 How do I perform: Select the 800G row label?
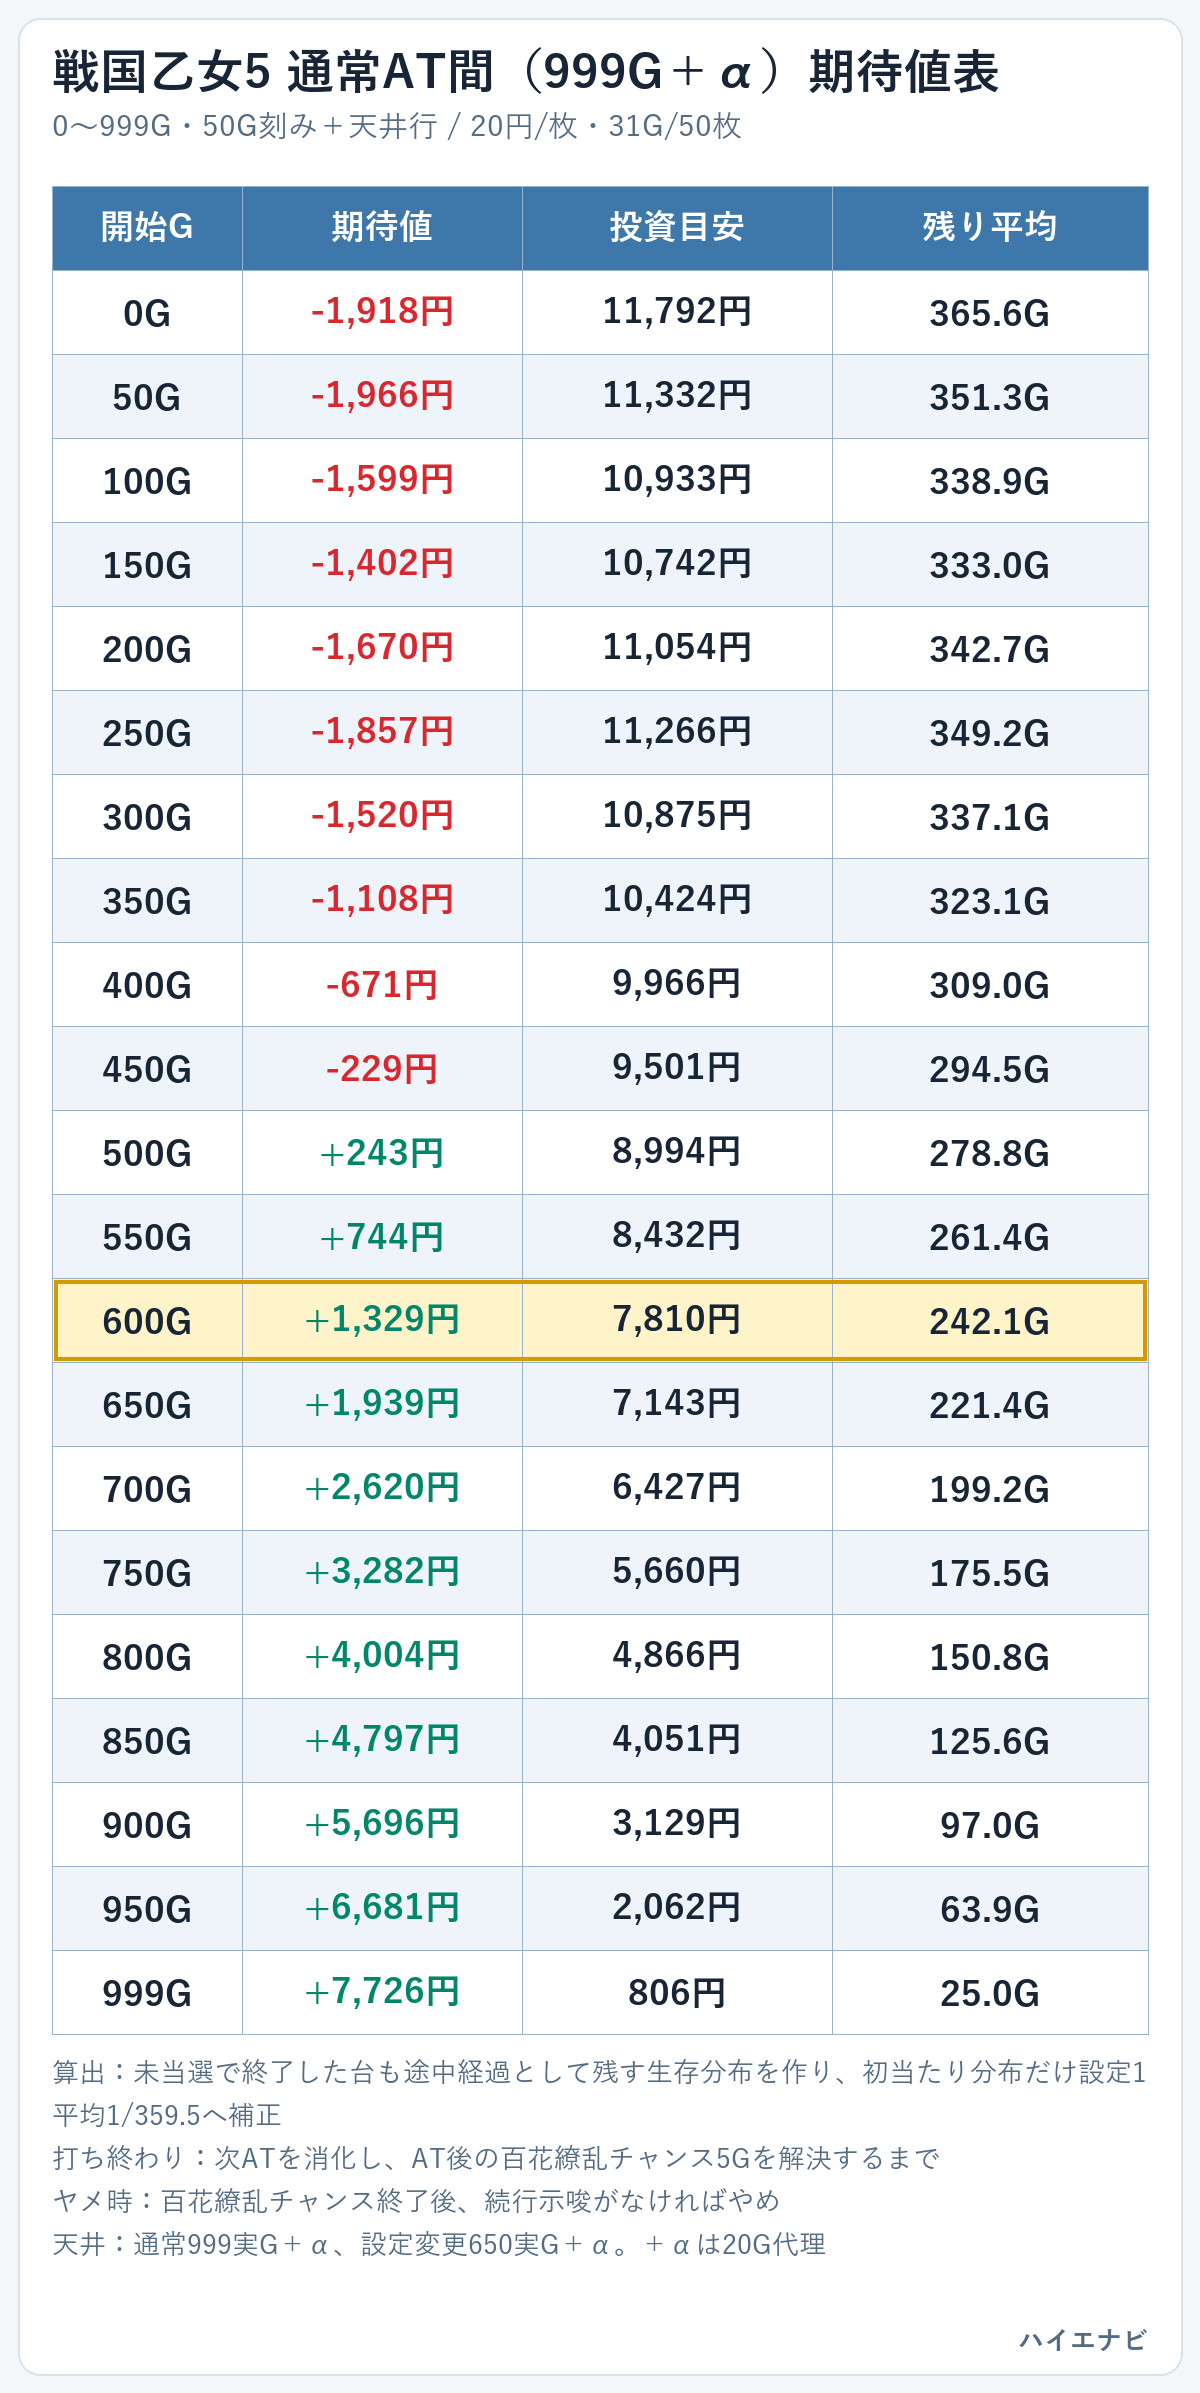(147, 1657)
